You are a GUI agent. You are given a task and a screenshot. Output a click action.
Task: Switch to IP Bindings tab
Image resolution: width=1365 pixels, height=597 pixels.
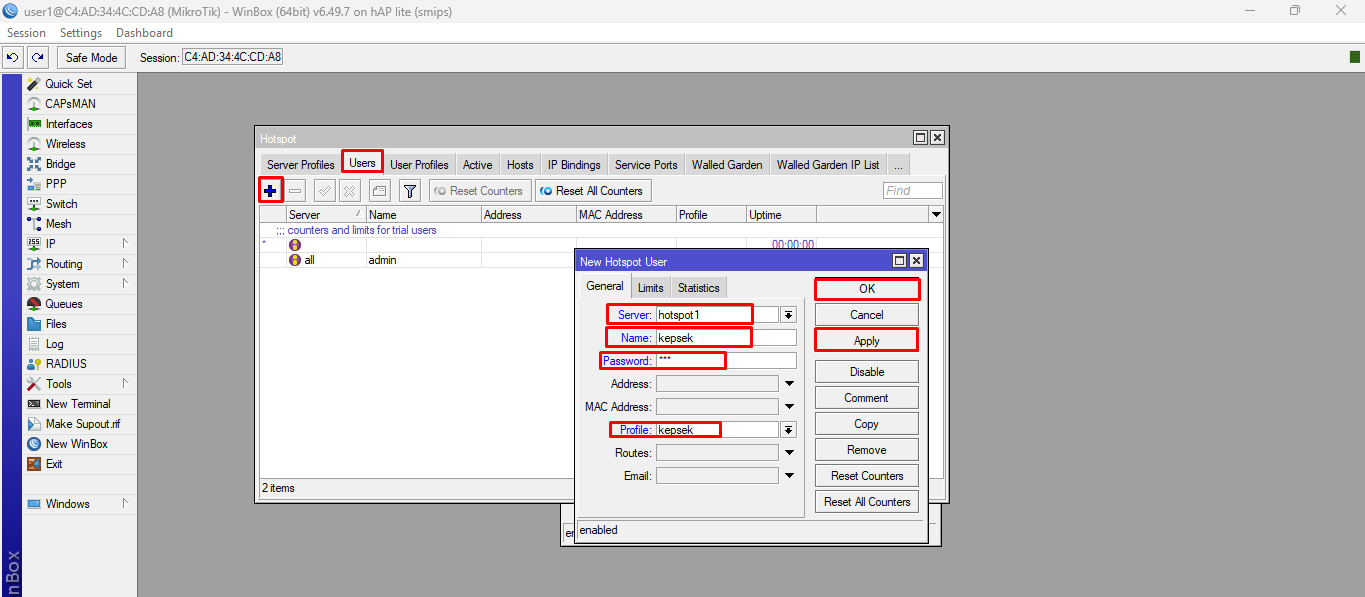coord(574,165)
